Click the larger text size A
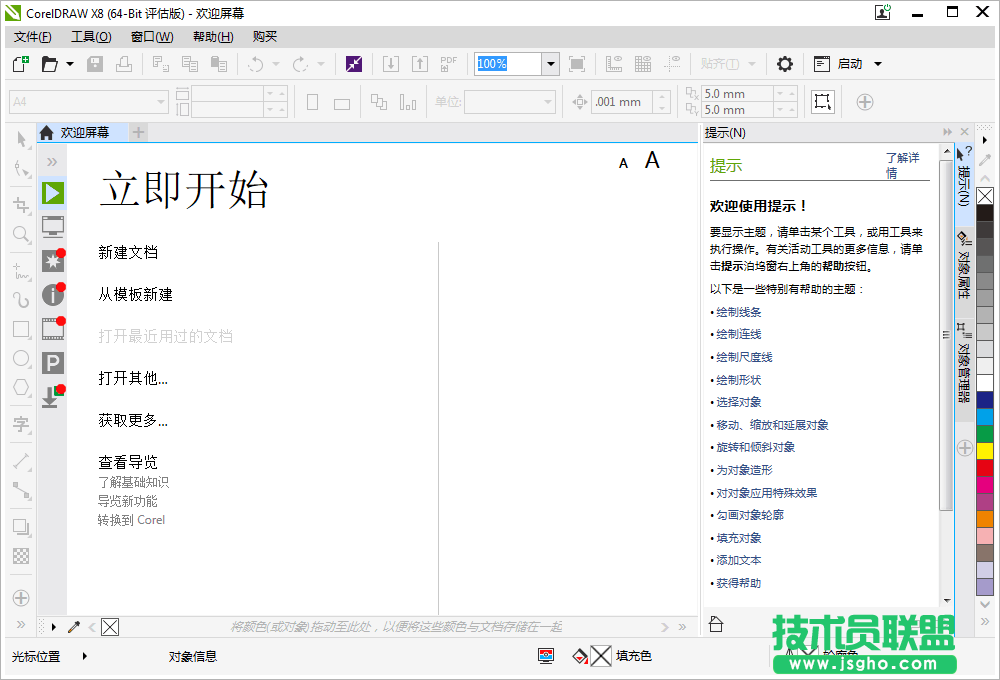Screen dimensions: 1000x680 pos(652,160)
